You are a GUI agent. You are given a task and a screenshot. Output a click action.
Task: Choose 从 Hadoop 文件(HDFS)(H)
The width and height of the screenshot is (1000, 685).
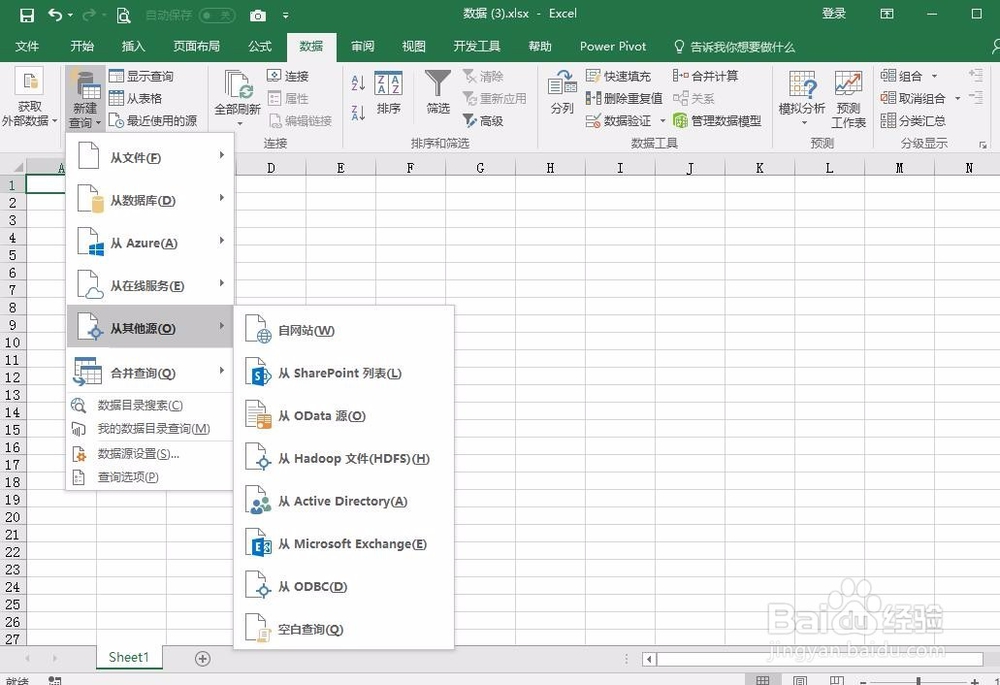tap(344, 459)
